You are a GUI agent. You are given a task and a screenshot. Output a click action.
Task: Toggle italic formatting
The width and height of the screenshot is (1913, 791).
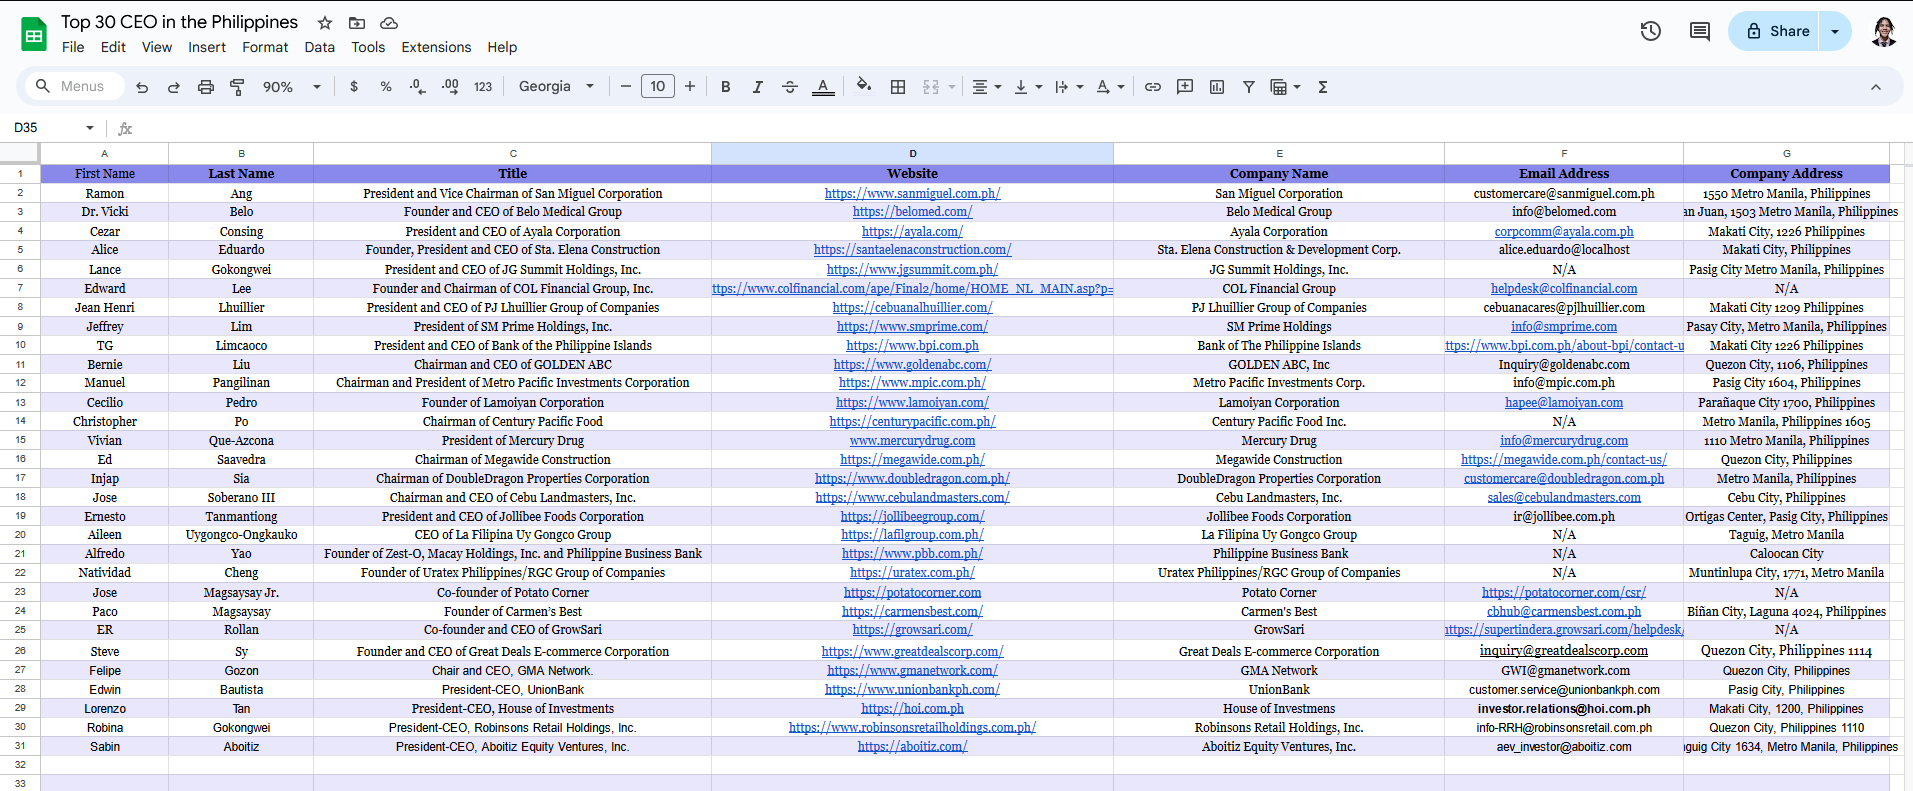click(x=758, y=87)
